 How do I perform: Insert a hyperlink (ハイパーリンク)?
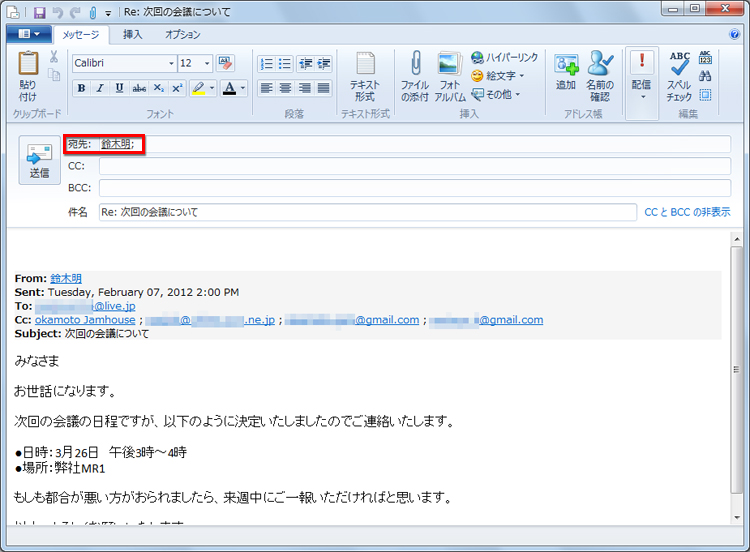pyautogui.click(x=504, y=57)
